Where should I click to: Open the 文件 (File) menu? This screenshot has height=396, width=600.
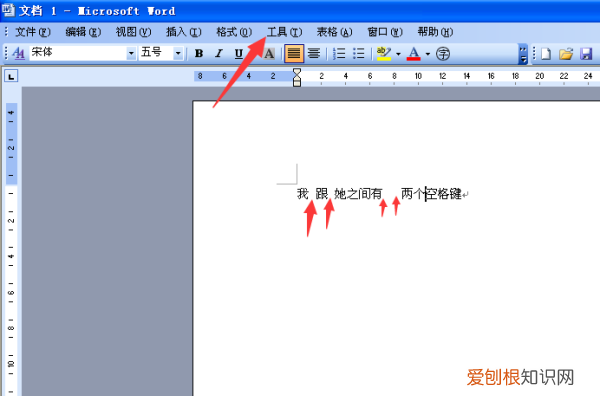[x=33, y=32]
